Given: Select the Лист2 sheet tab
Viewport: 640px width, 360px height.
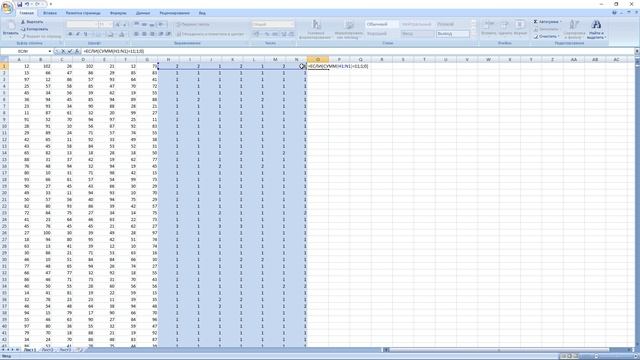Looking at the screenshot, I should click(47, 350).
